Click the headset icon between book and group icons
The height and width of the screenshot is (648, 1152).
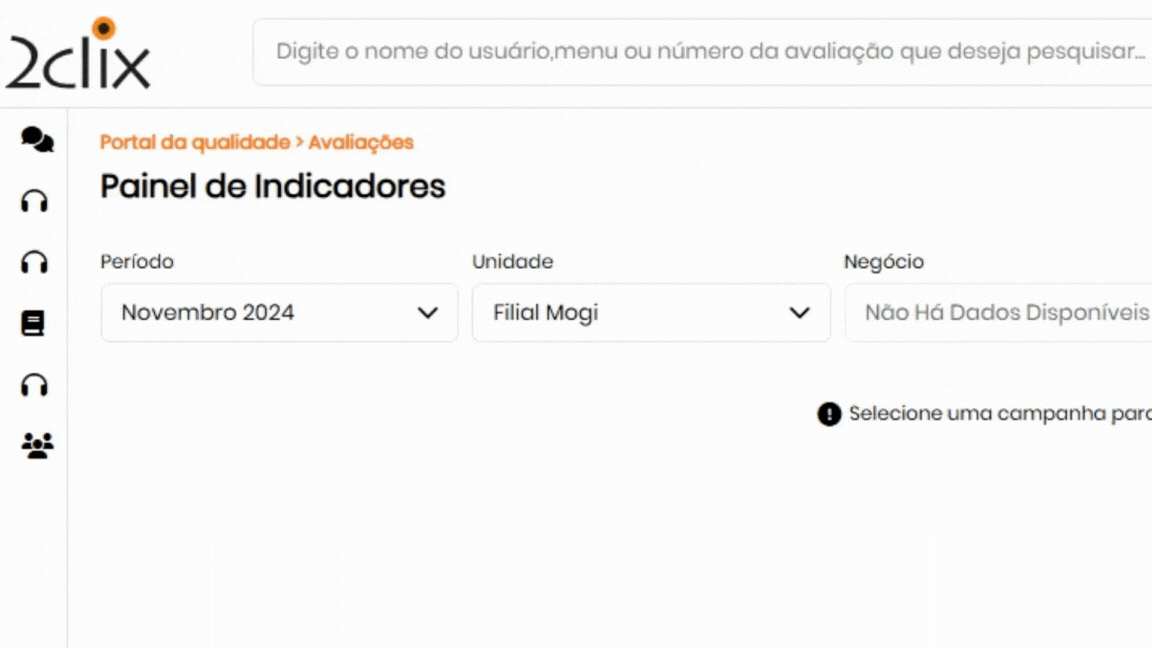35,384
